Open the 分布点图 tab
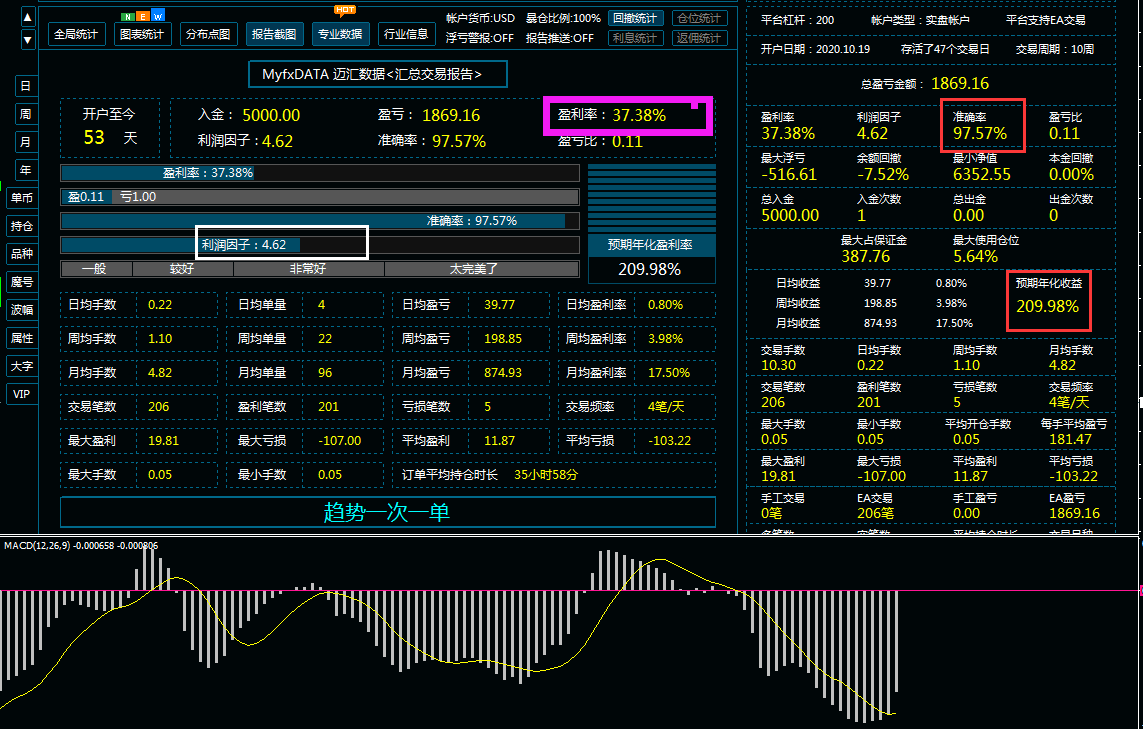This screenshot has height=729, width=1143. (x=208, y=34)
